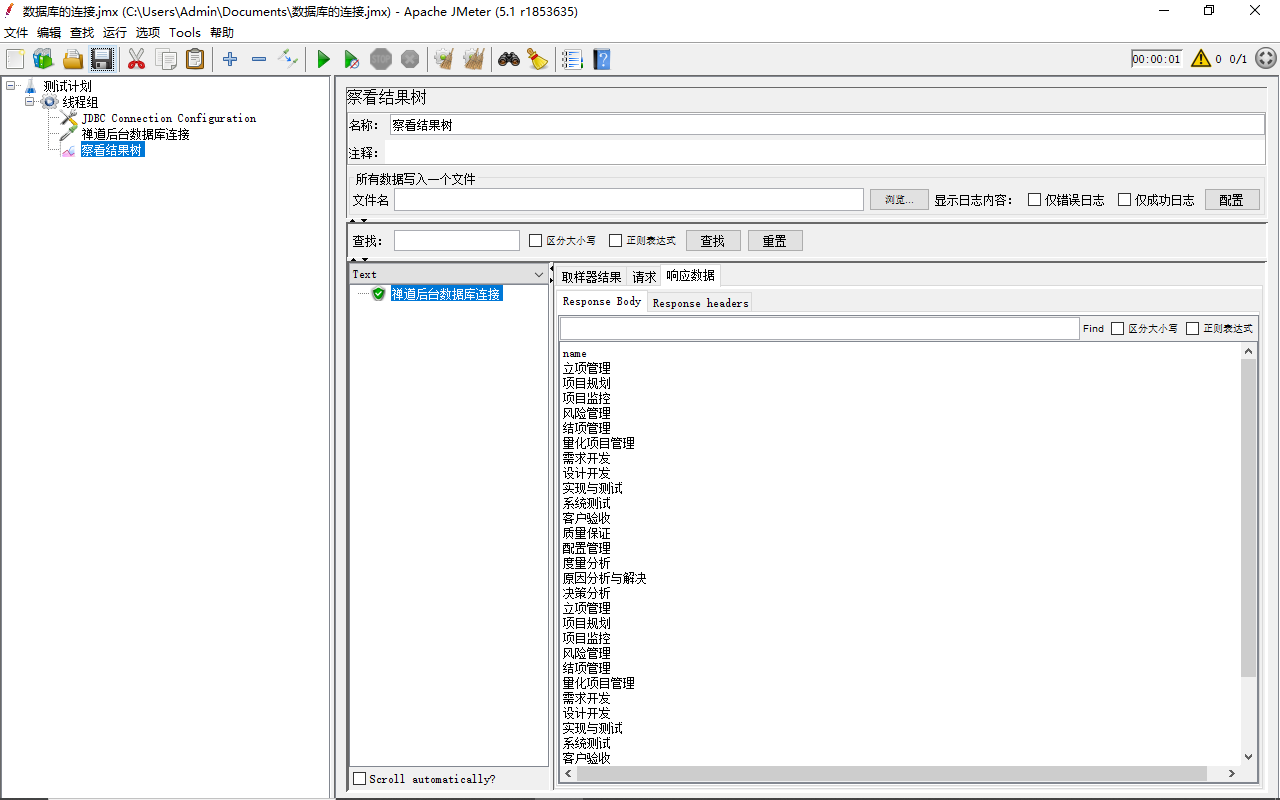Click the 重置 button
1280x800 pixels.
(775, 241)
